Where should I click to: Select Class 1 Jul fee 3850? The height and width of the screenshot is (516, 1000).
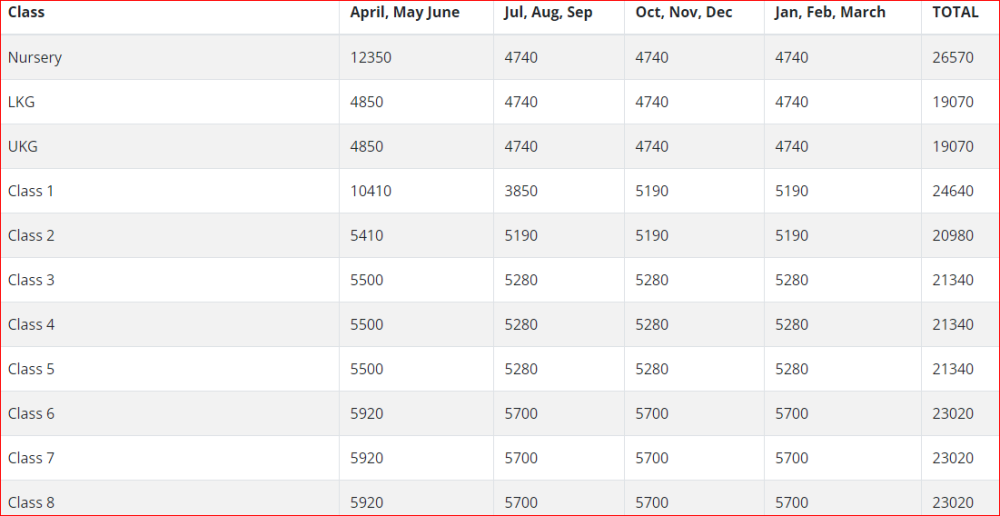click(x=521, y=191)
